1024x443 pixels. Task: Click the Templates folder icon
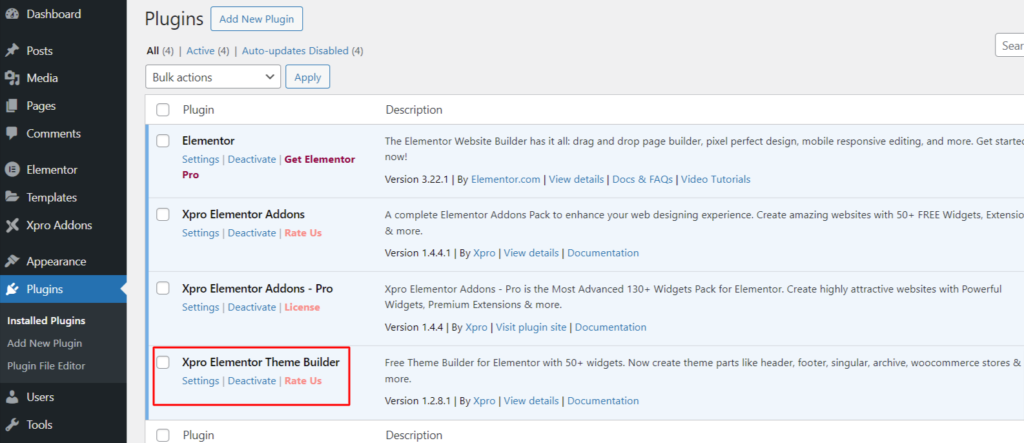coord(12,198)
